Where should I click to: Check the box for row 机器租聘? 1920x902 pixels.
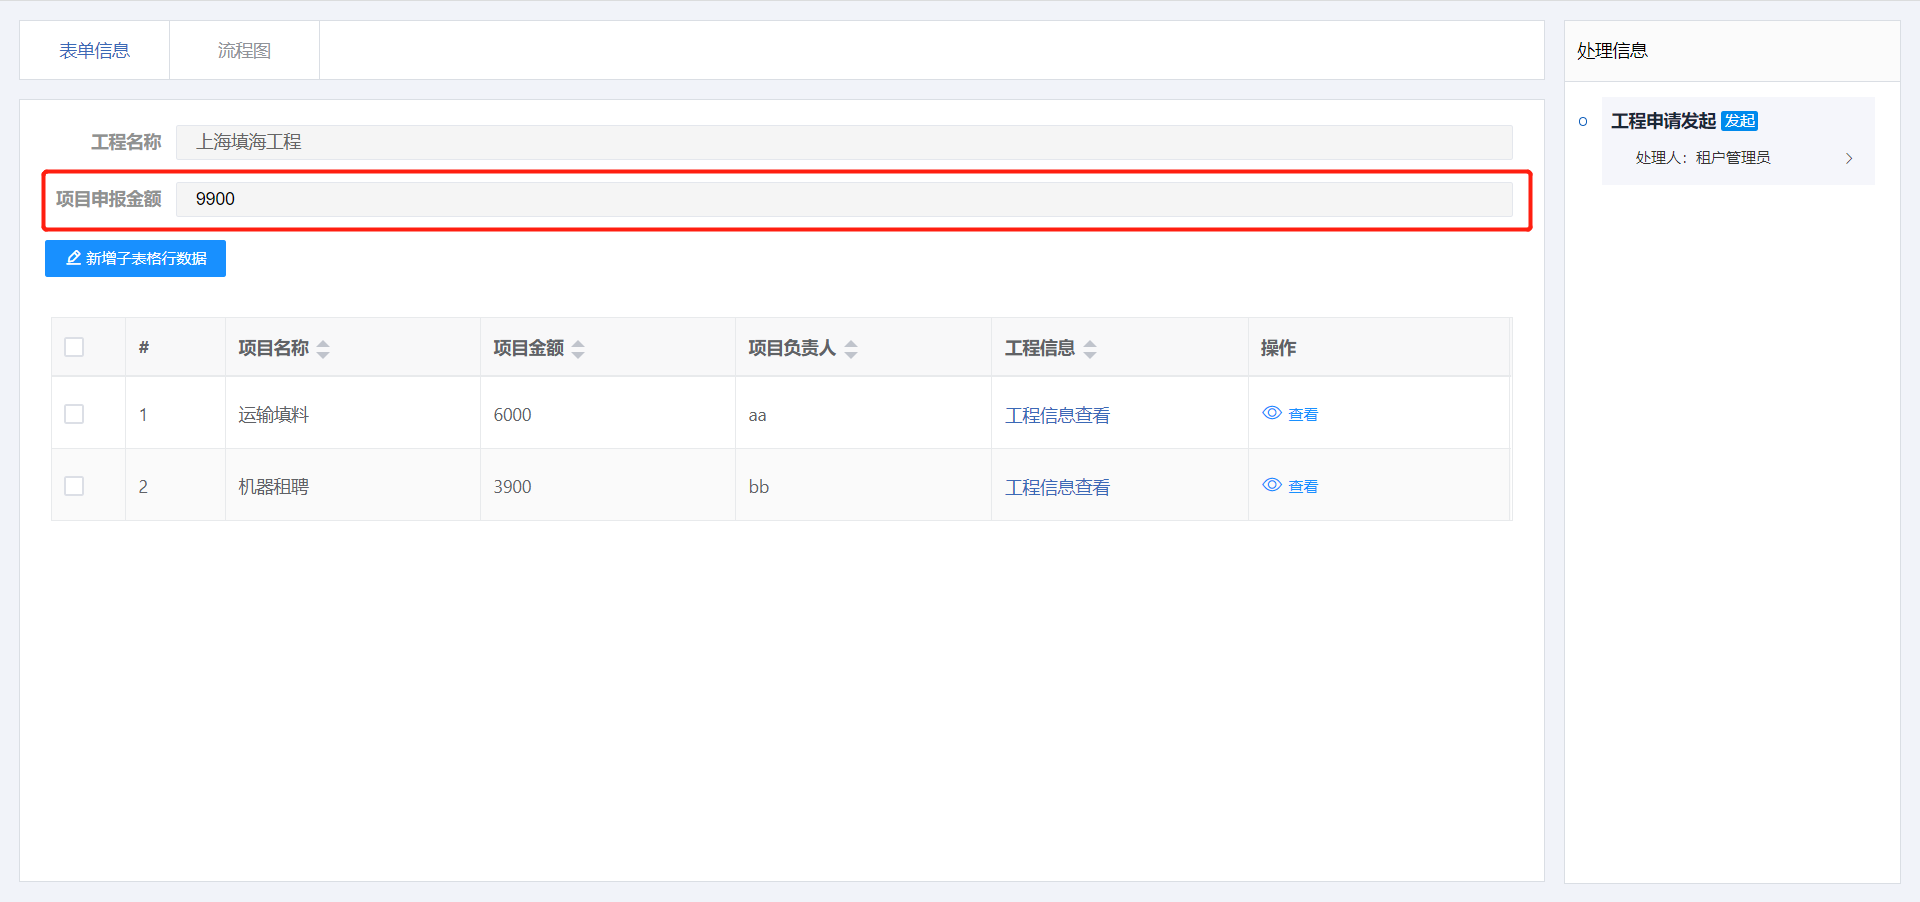coord(74,486)
